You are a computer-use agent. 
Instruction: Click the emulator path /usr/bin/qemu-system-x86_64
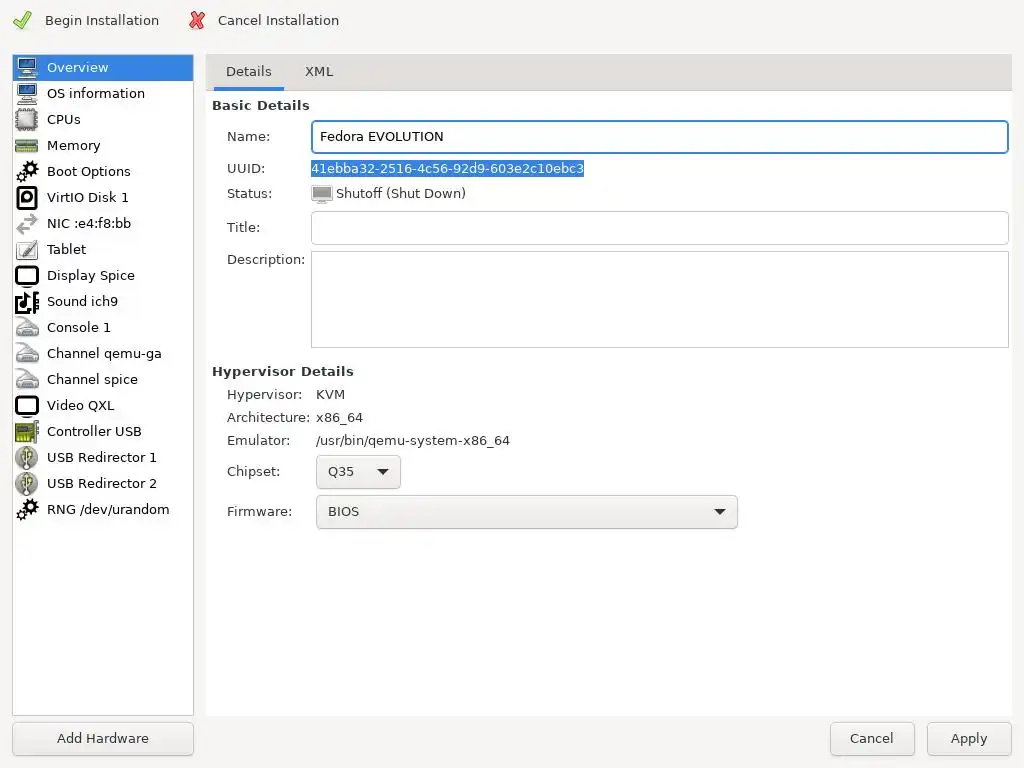(x=413, y=441)
